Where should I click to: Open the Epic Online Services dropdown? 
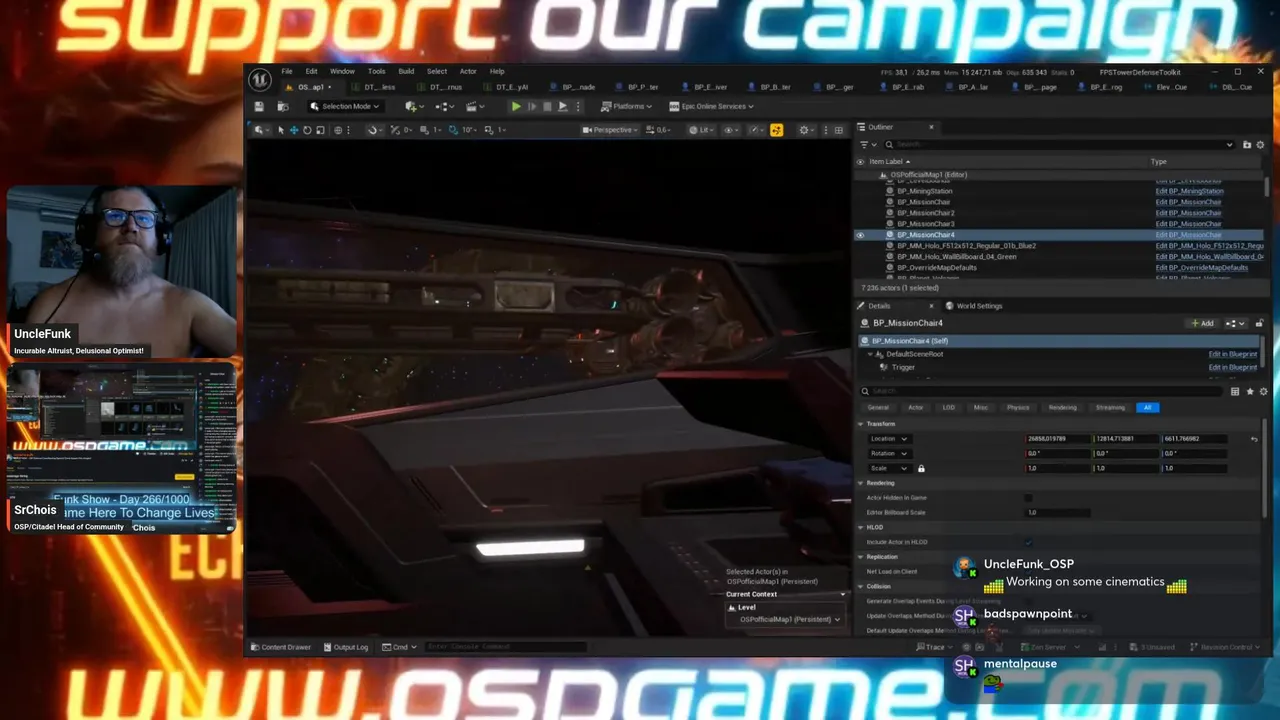[712, 106]
